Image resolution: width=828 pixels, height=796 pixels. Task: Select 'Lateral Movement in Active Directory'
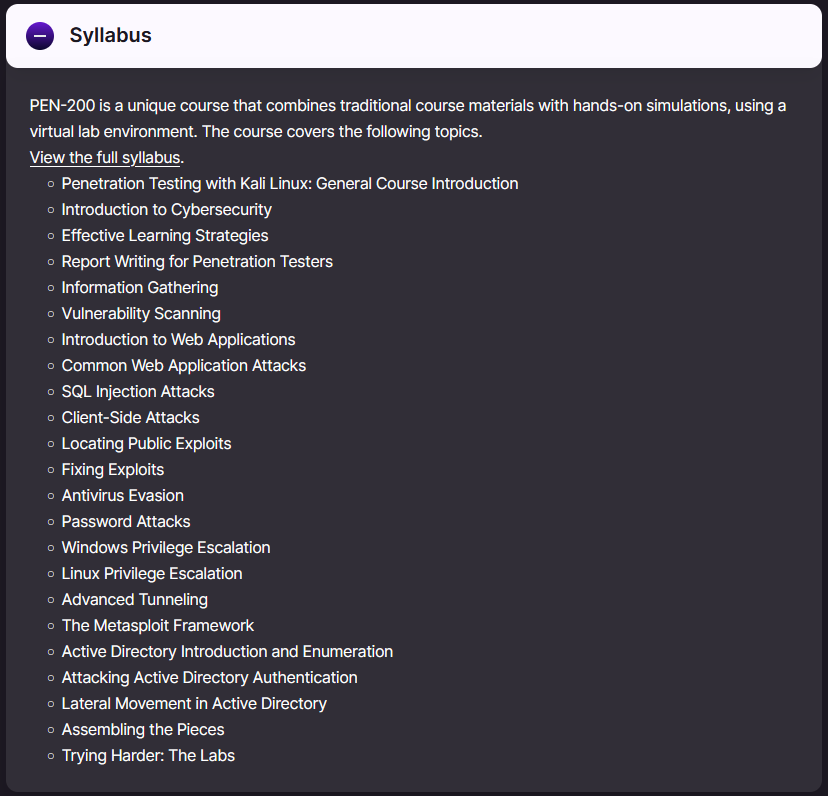(x=194, y=704)
